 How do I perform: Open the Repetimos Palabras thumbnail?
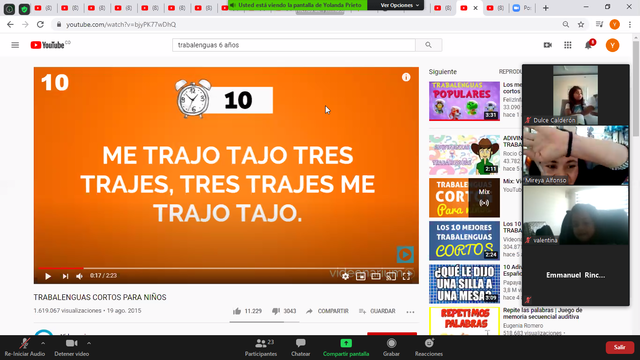(x=464, y=321)
